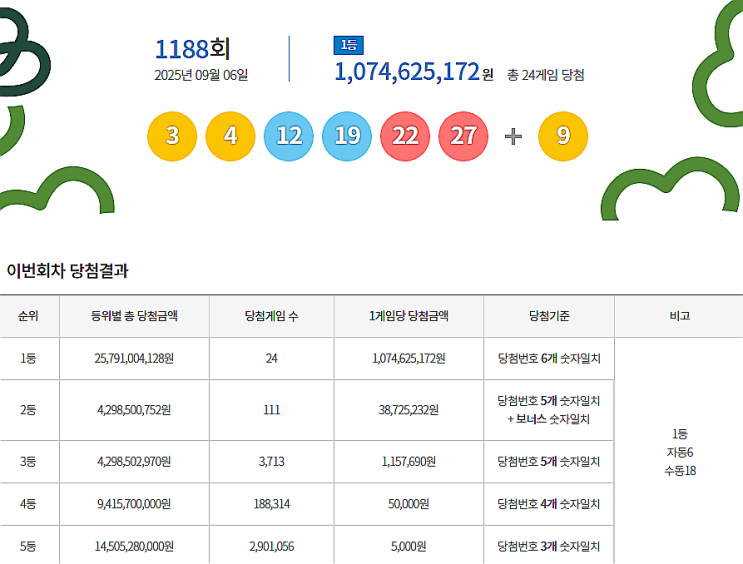Click the blue 1등 badge
The image size is (743, 564).
[349, 45]
